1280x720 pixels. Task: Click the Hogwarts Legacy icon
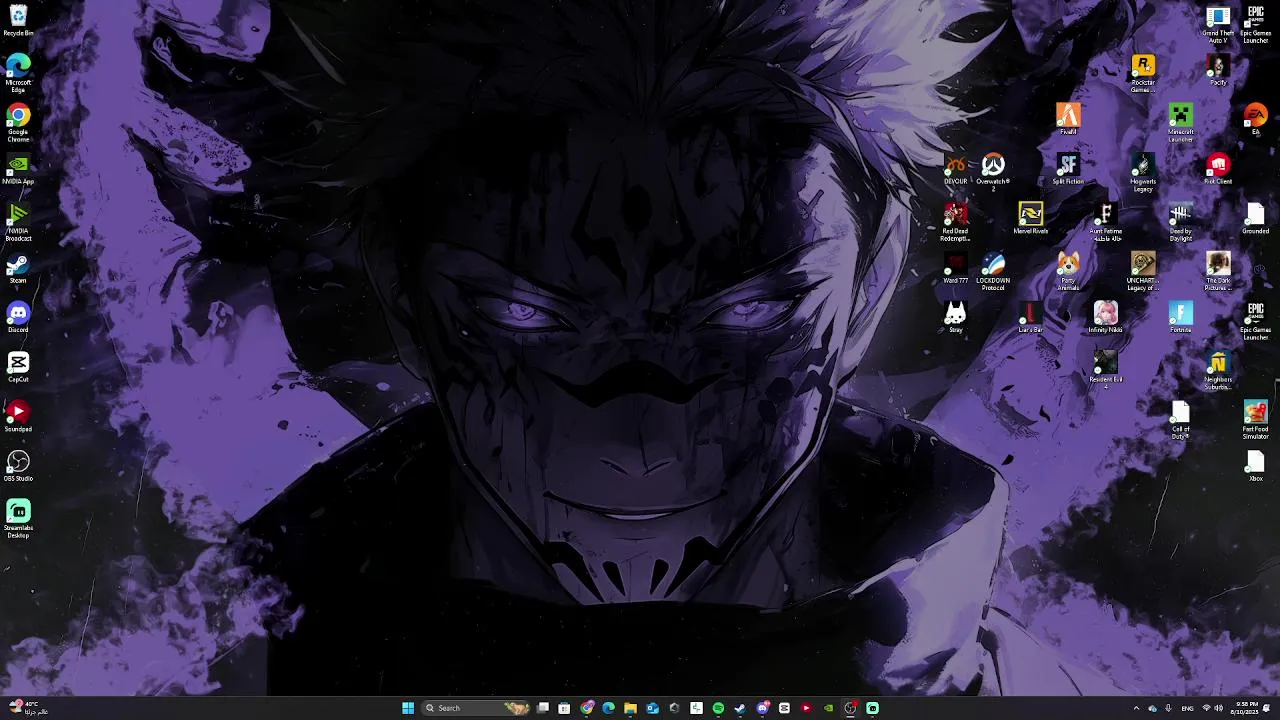(1143, 173)
